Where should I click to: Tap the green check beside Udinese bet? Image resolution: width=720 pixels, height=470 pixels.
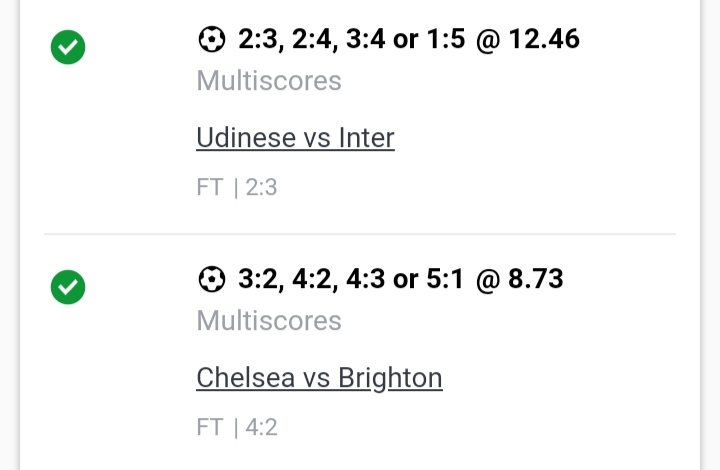(x=68, y=47)
